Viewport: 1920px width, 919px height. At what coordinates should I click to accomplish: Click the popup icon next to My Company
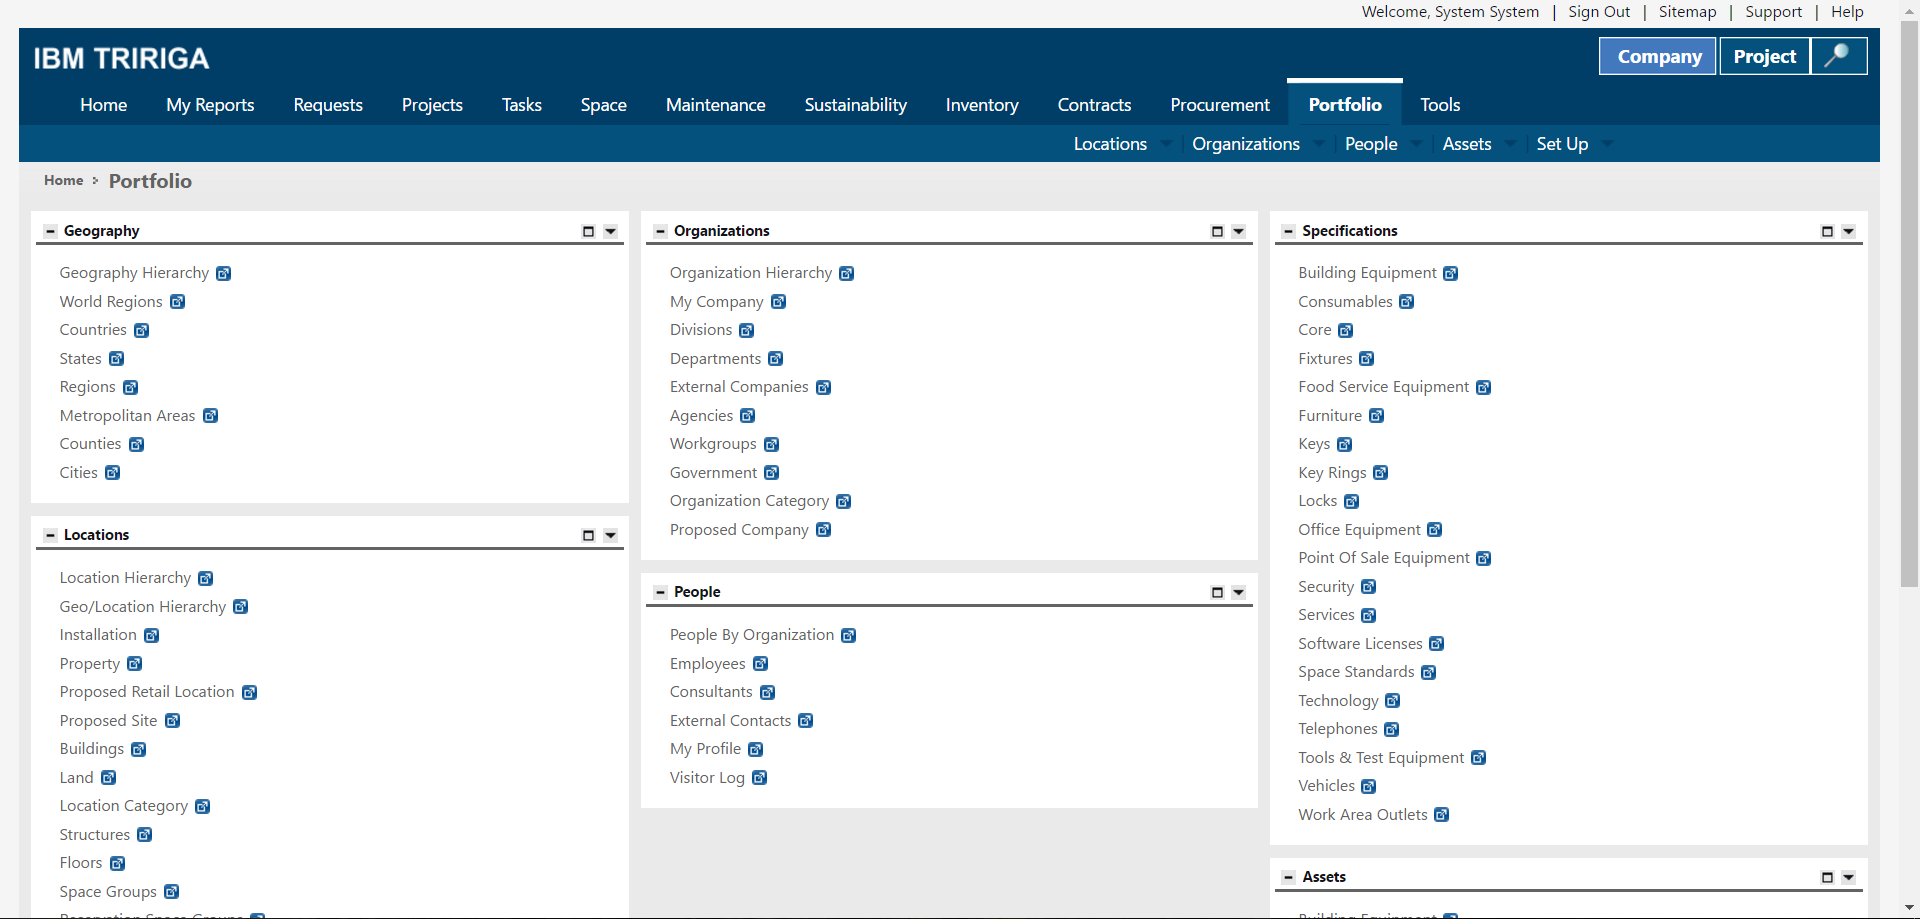[779, 302]
